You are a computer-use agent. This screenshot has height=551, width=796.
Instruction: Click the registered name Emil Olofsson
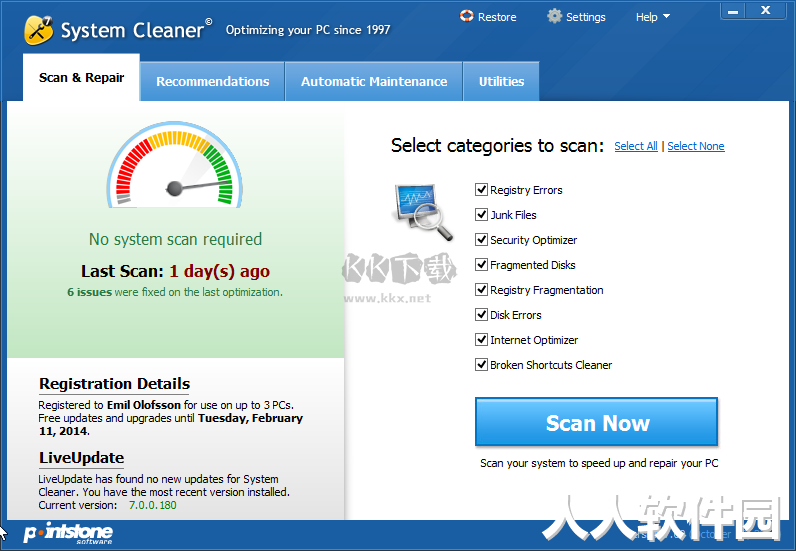[x=144, y=405]
